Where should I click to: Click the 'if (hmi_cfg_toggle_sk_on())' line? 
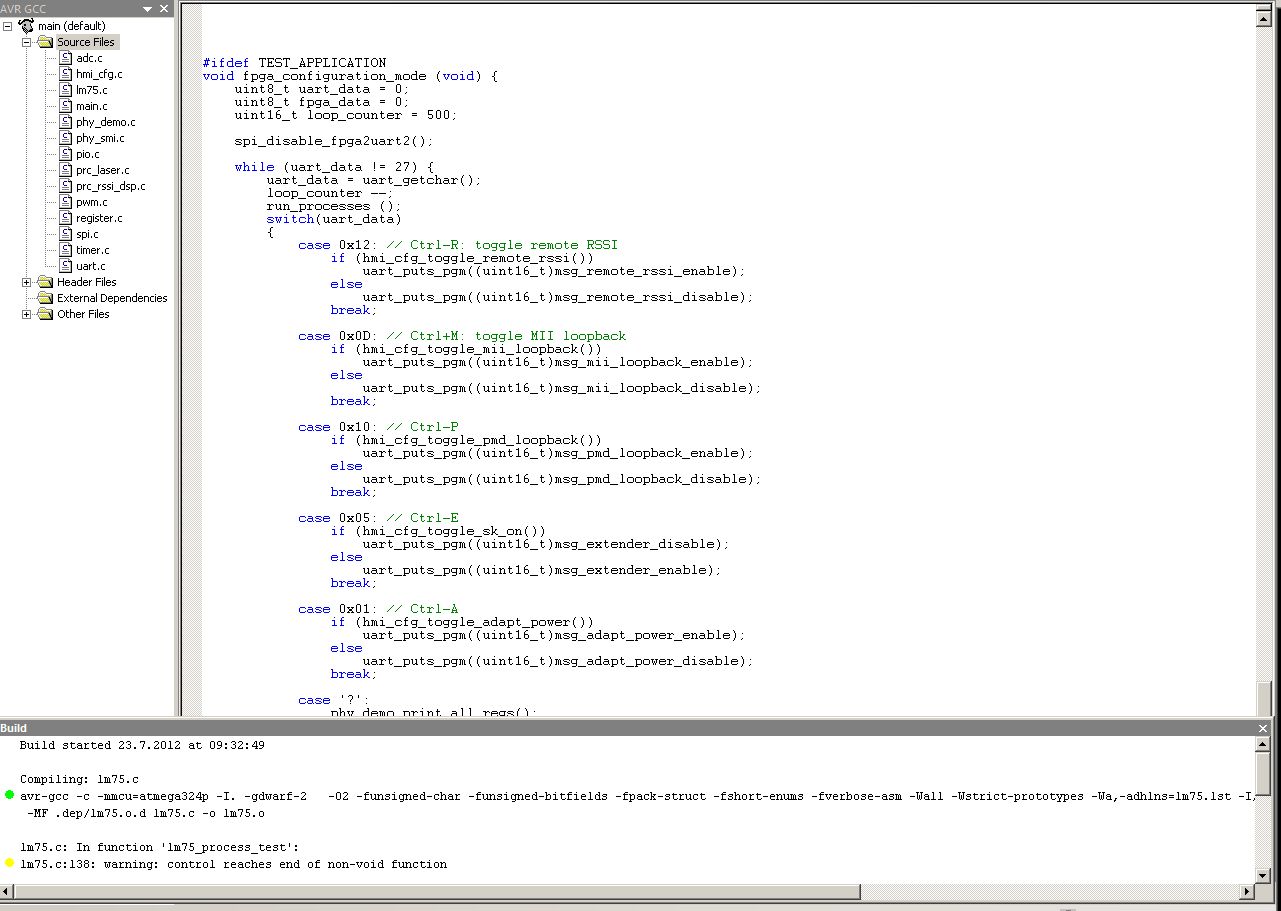point(438,531)
